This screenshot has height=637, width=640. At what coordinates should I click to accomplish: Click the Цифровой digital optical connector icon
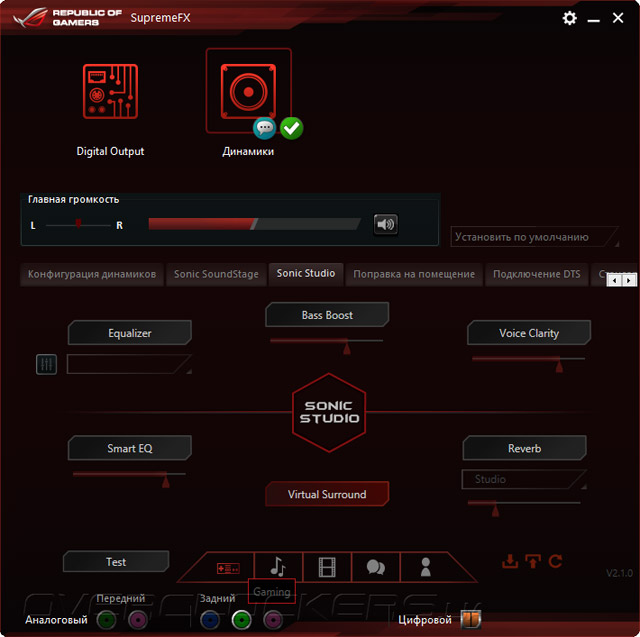pyautogui.click(x=471, y=619)
